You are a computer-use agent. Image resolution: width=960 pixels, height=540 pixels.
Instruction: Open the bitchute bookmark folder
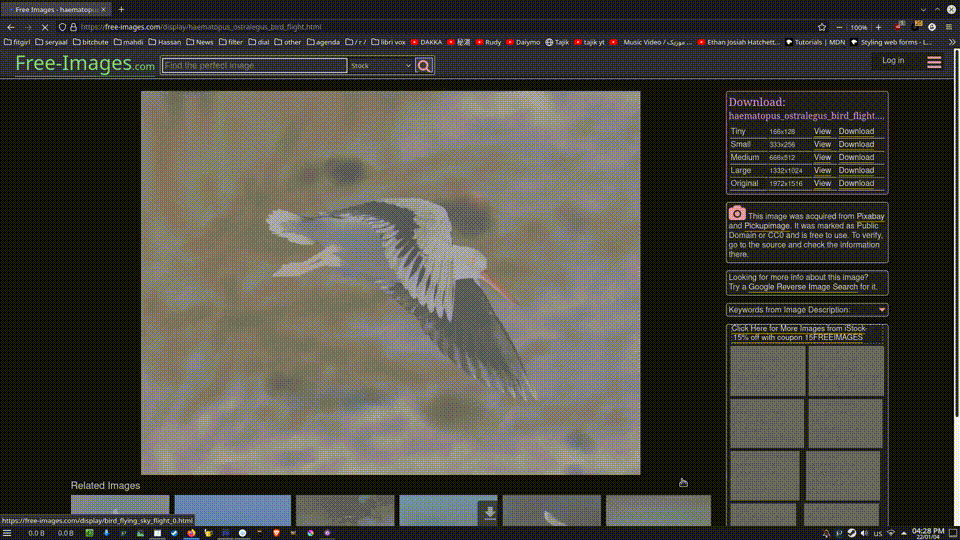coord(90,42)
